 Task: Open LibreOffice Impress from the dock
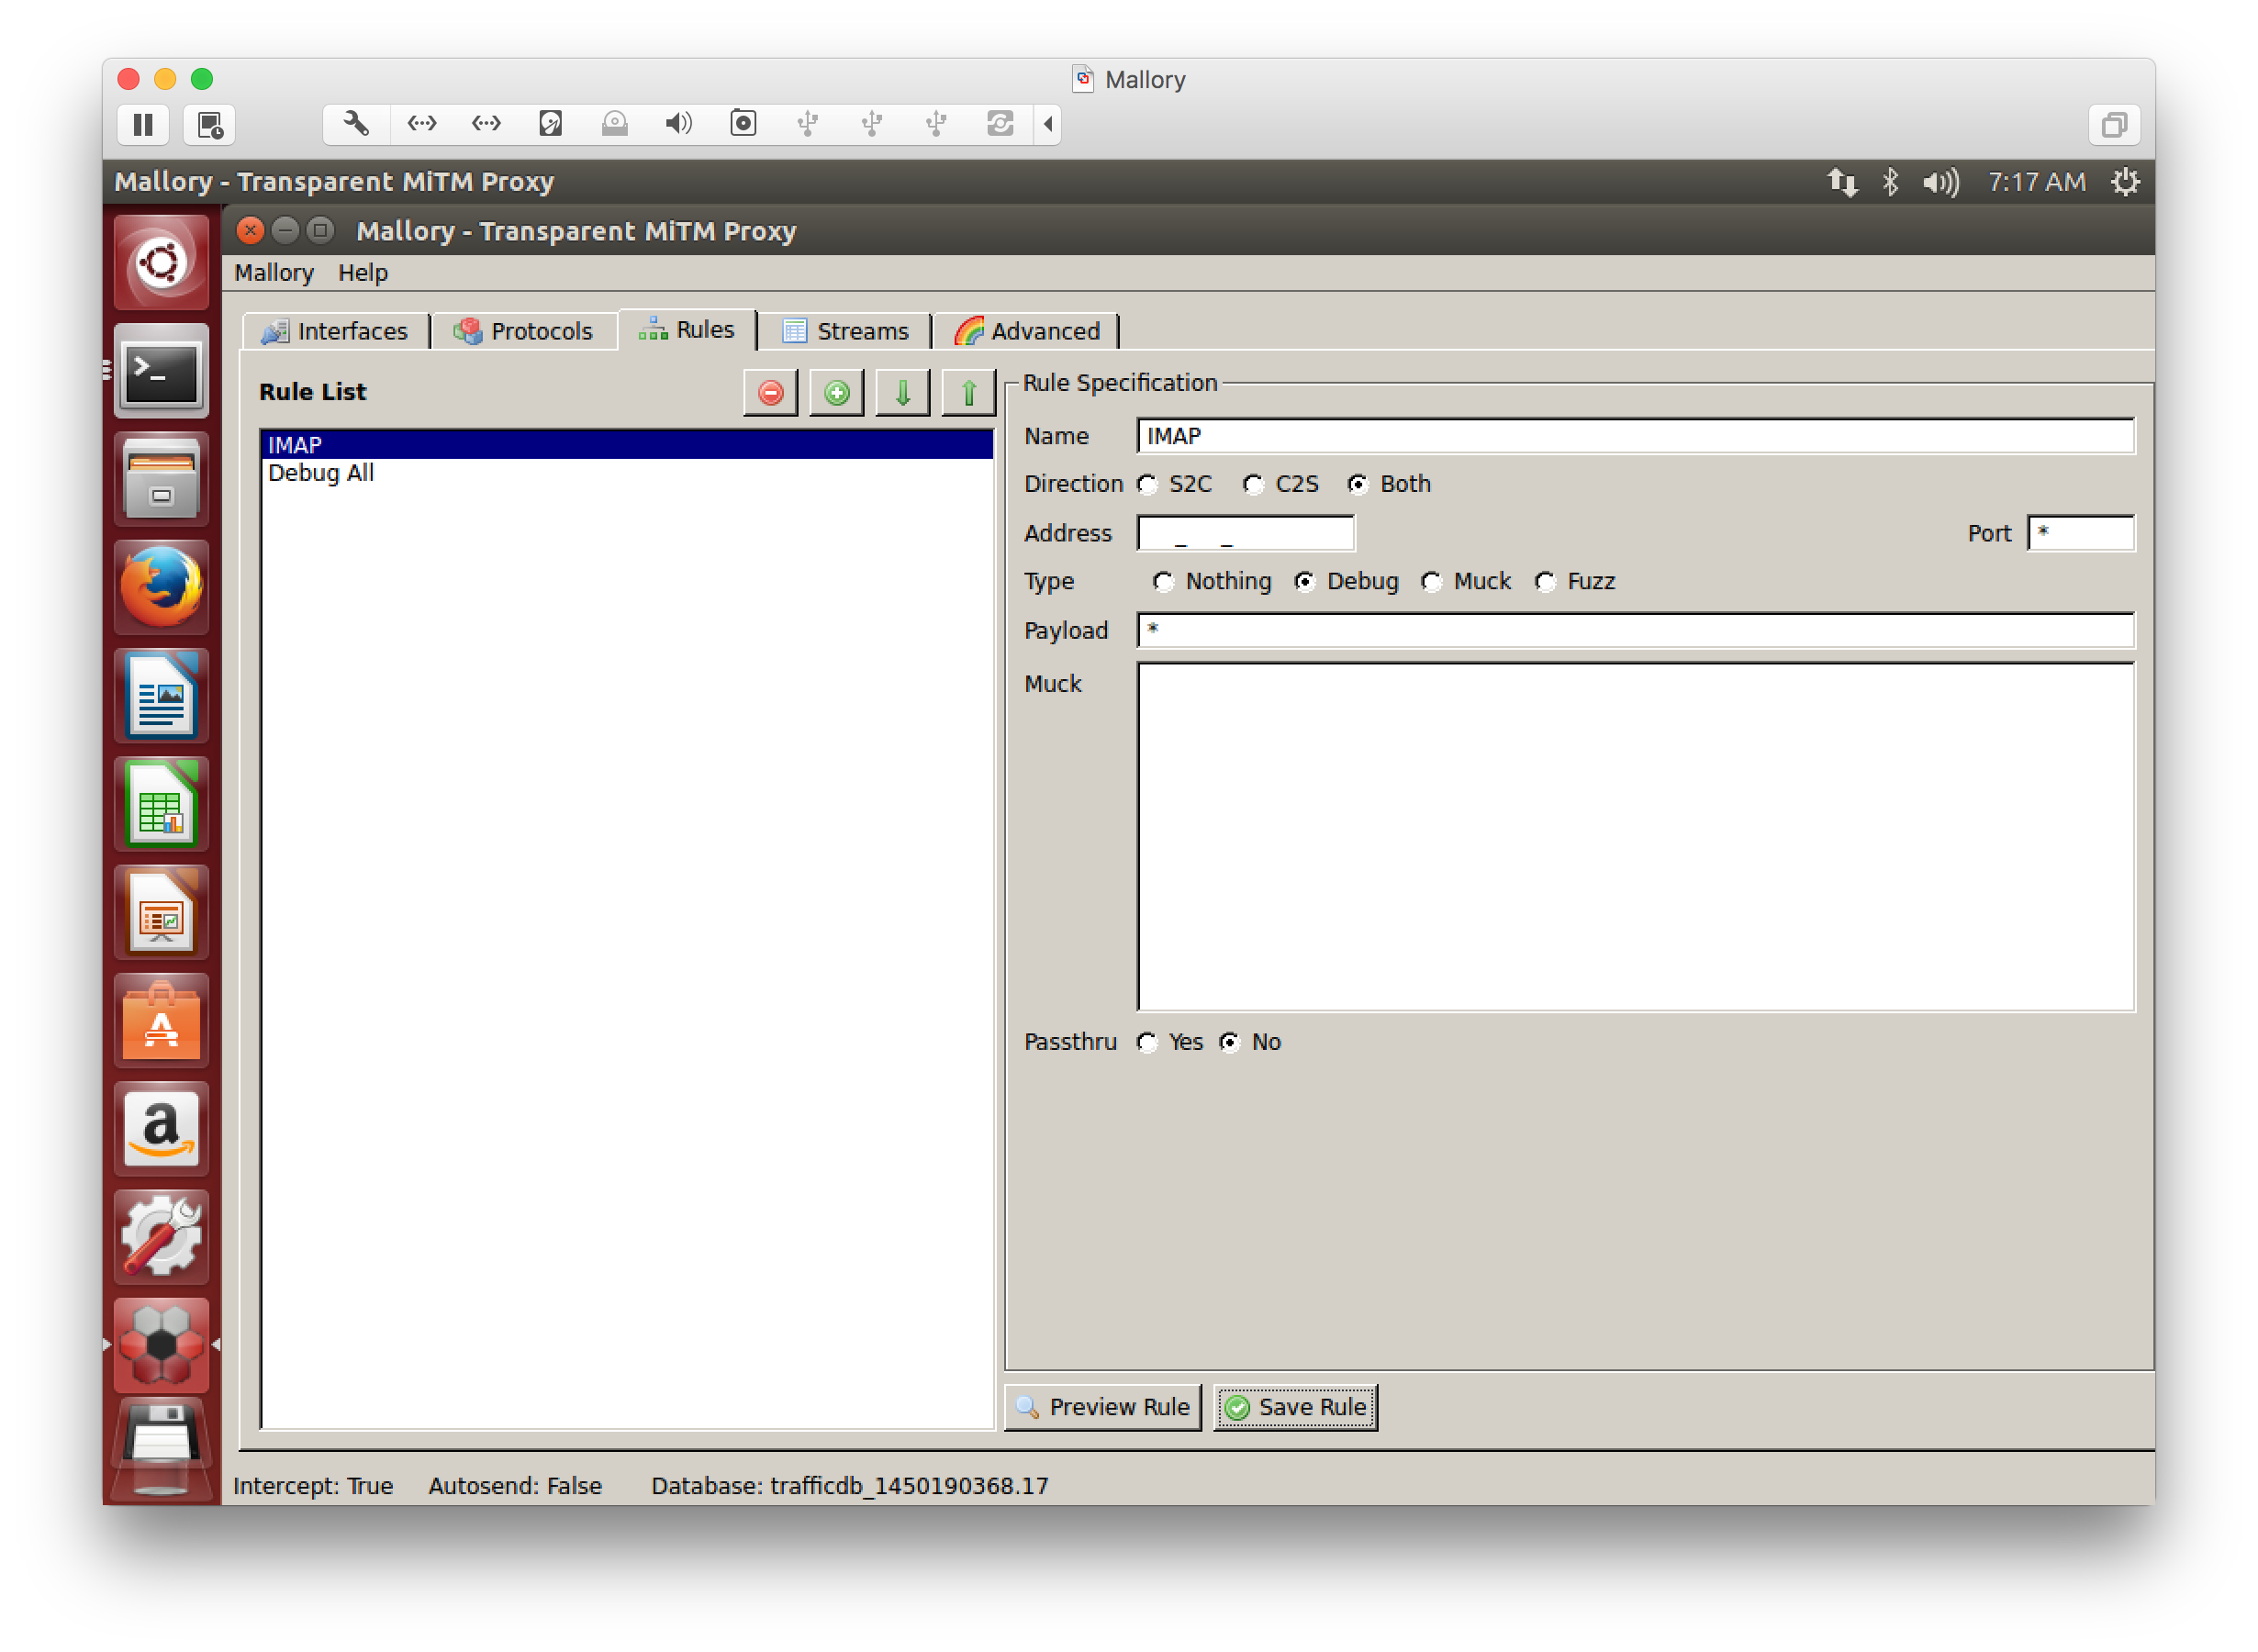coord(161,912)
